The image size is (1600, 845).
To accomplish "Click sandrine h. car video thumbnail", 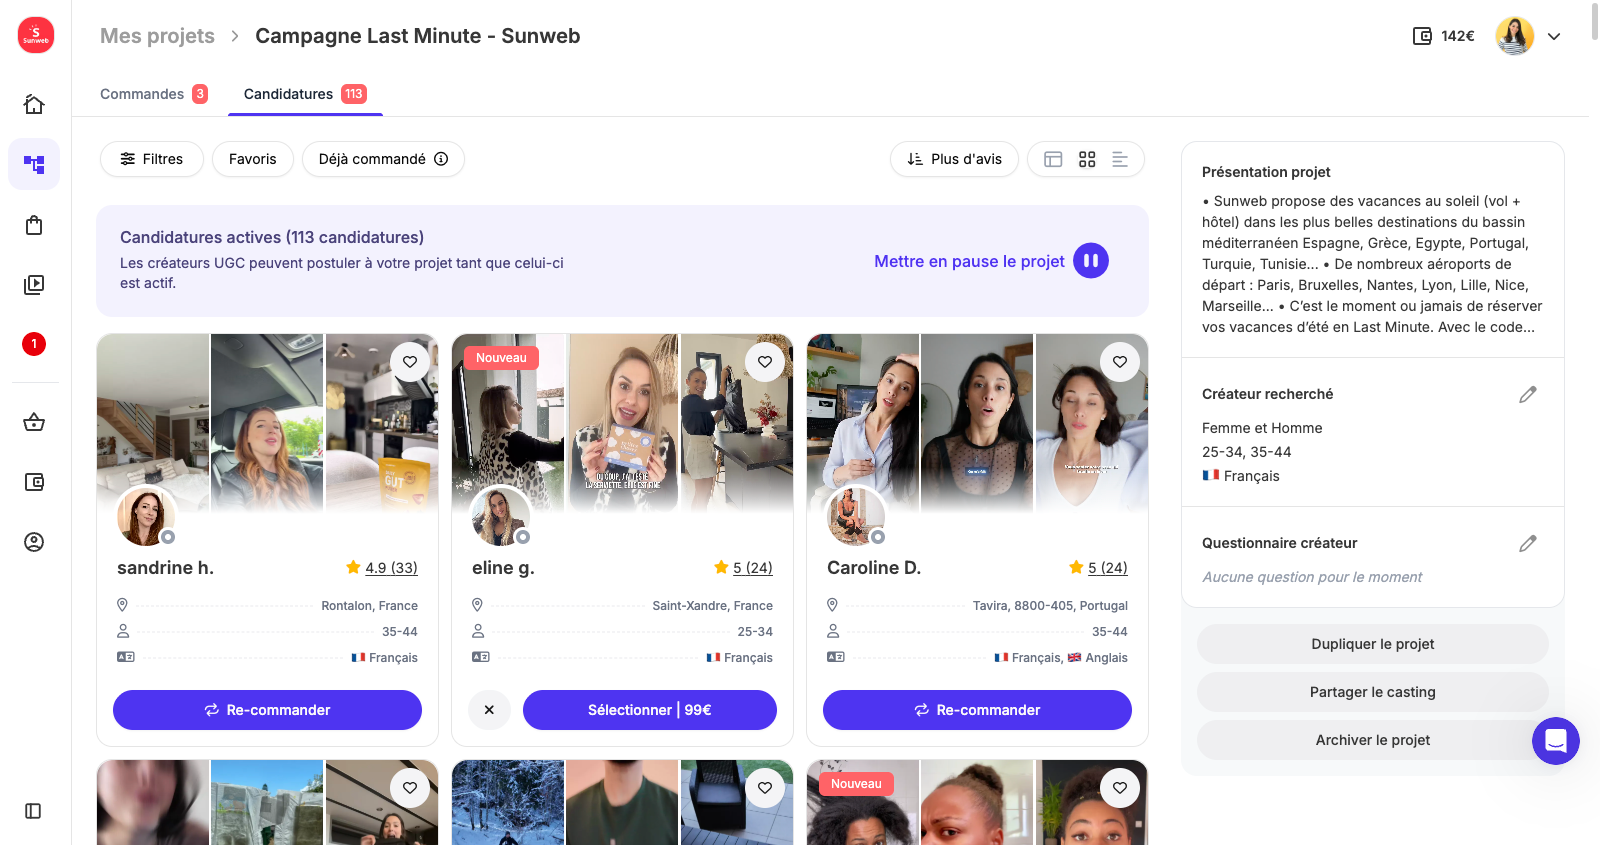I will click(267, 422).
